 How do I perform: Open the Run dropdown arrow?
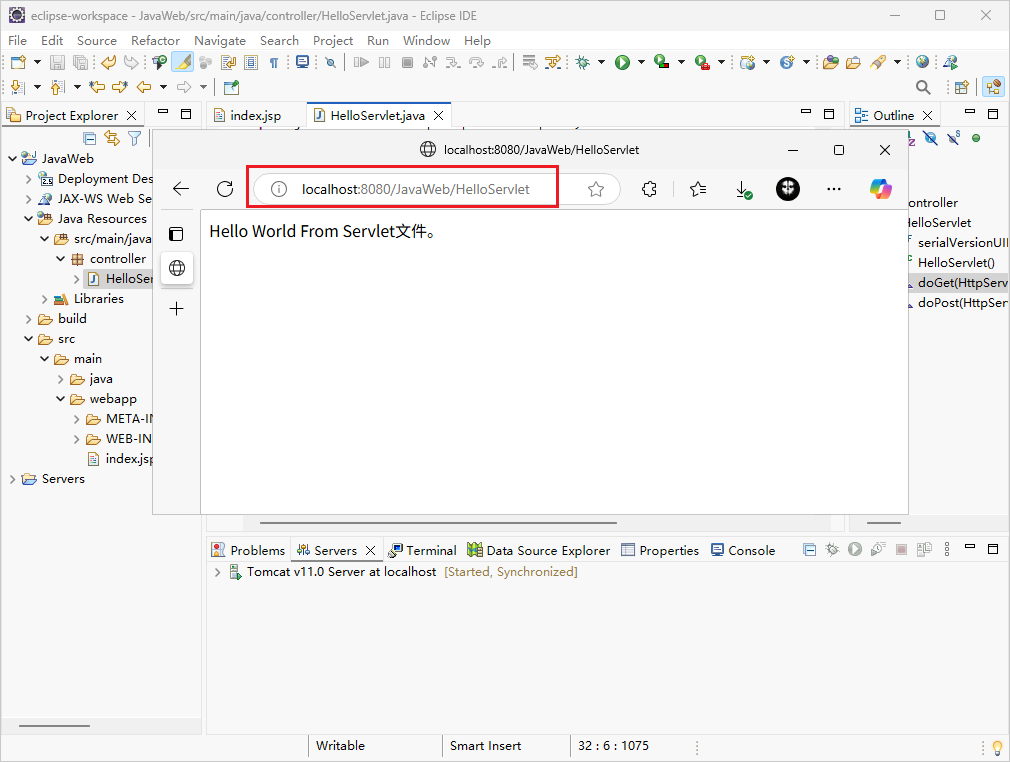[x=641, y=62]
